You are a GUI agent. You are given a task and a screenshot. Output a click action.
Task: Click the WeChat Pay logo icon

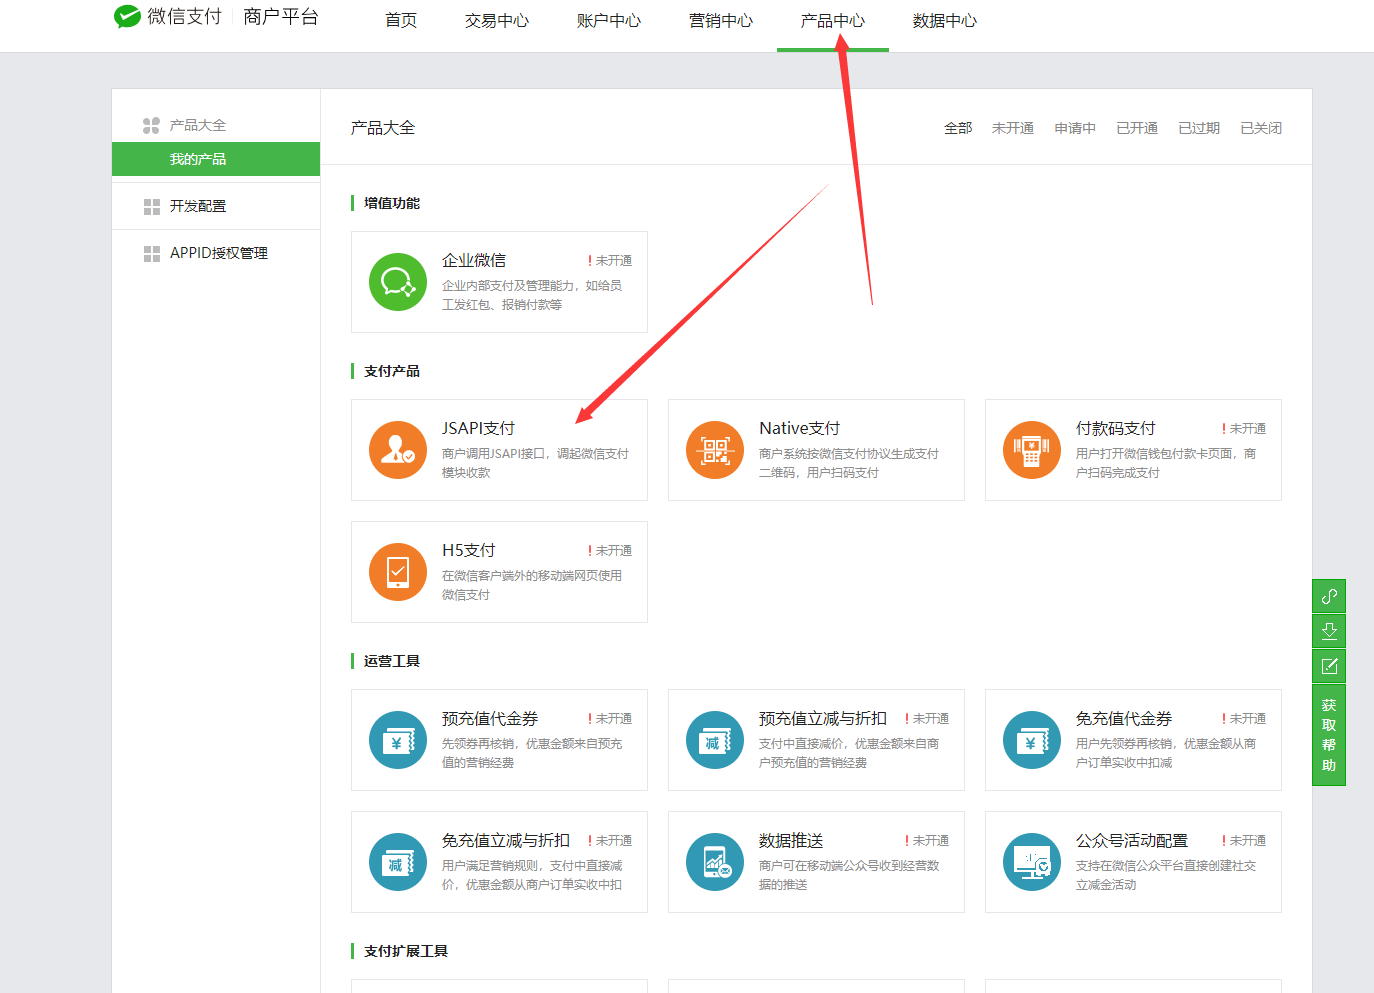127,16
